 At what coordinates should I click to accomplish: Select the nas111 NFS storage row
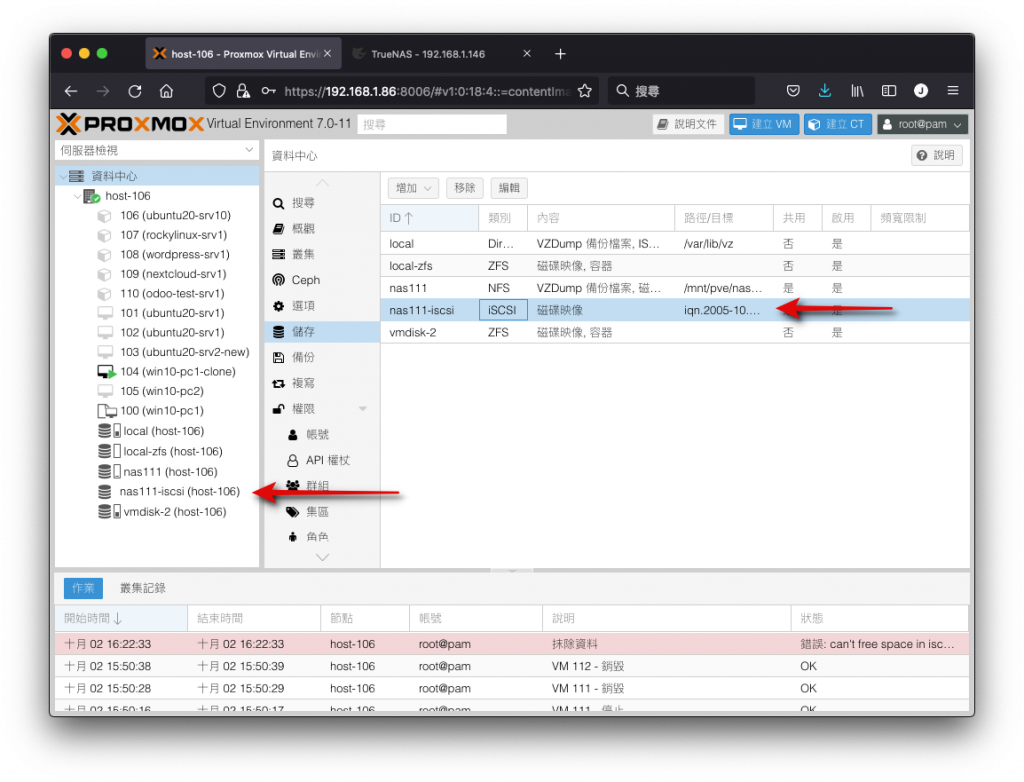(x=675, y=288)
